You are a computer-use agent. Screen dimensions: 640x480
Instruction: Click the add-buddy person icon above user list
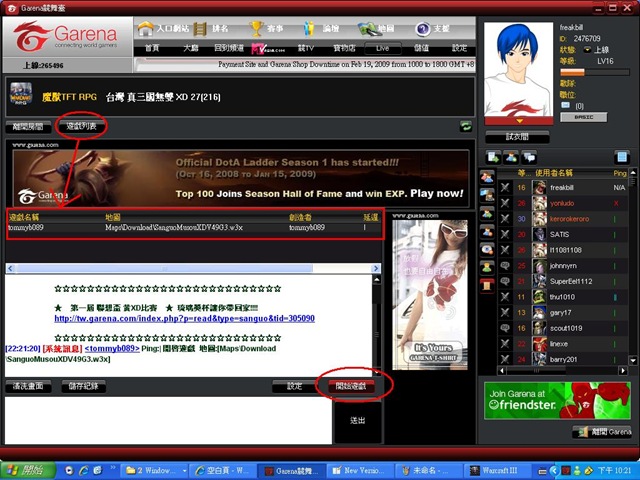(x=511, y=157)
